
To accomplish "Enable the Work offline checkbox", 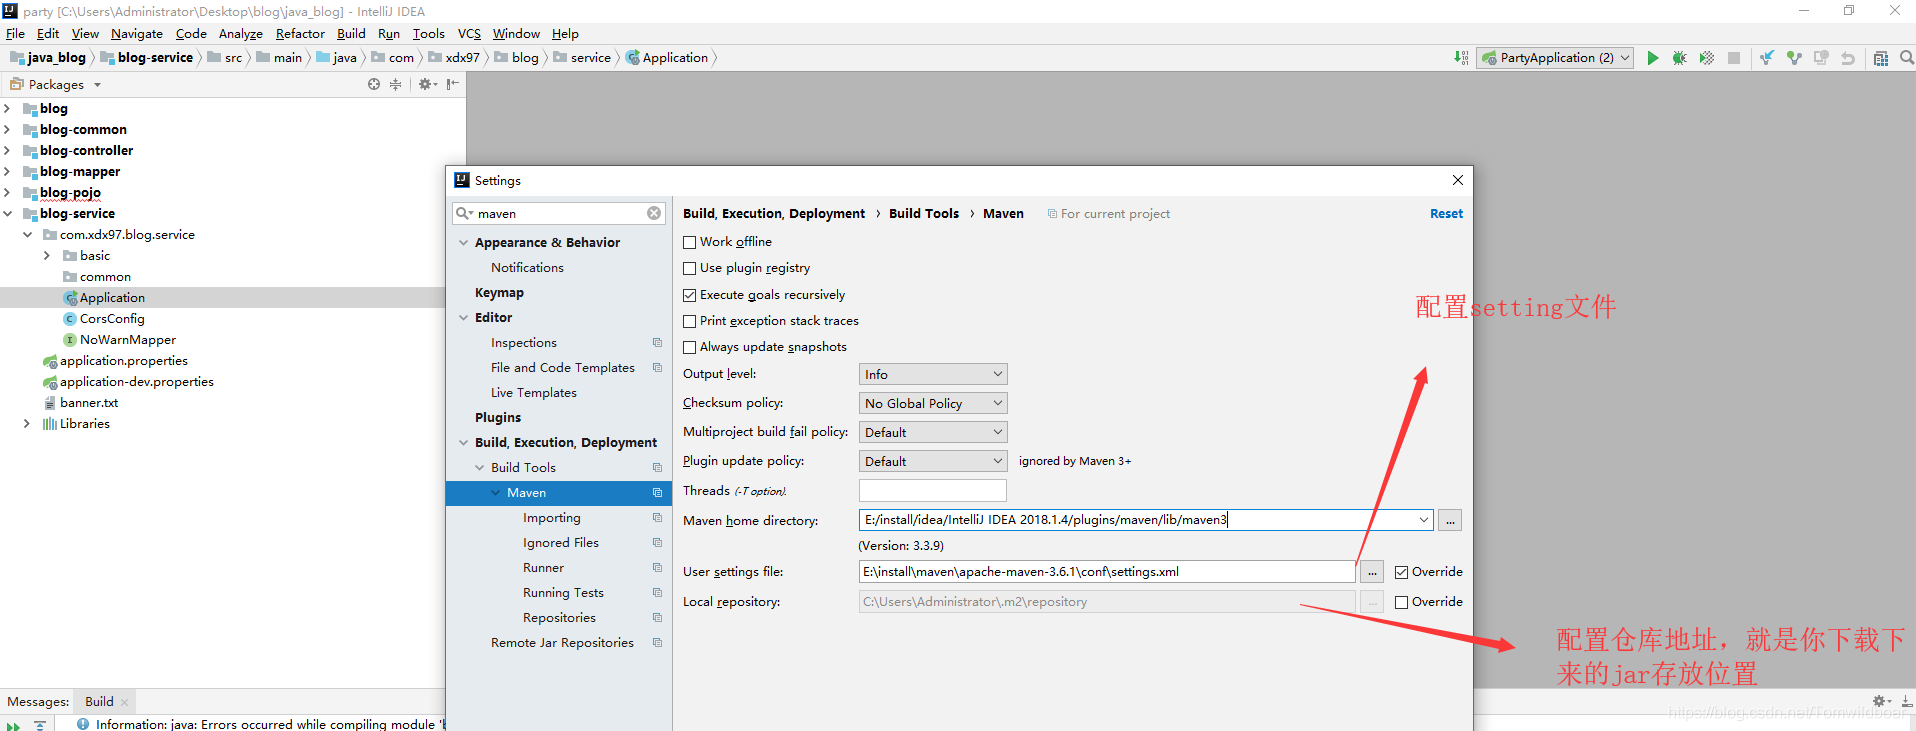I will click(689, 242).
